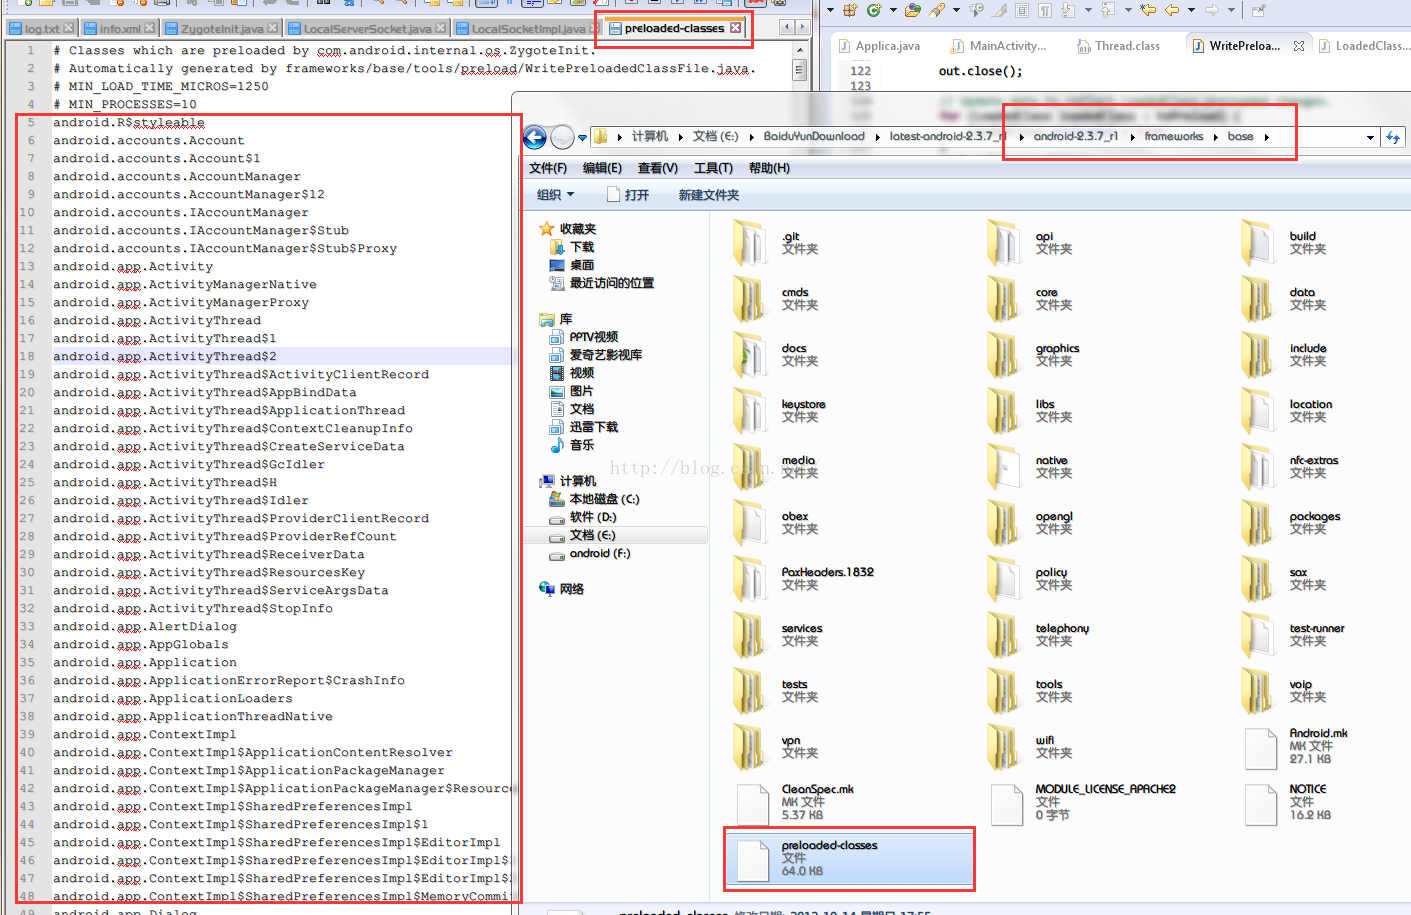Open the dropdown next to New Java Class icon
This screenshot has width=1411, height=915.
893,10
